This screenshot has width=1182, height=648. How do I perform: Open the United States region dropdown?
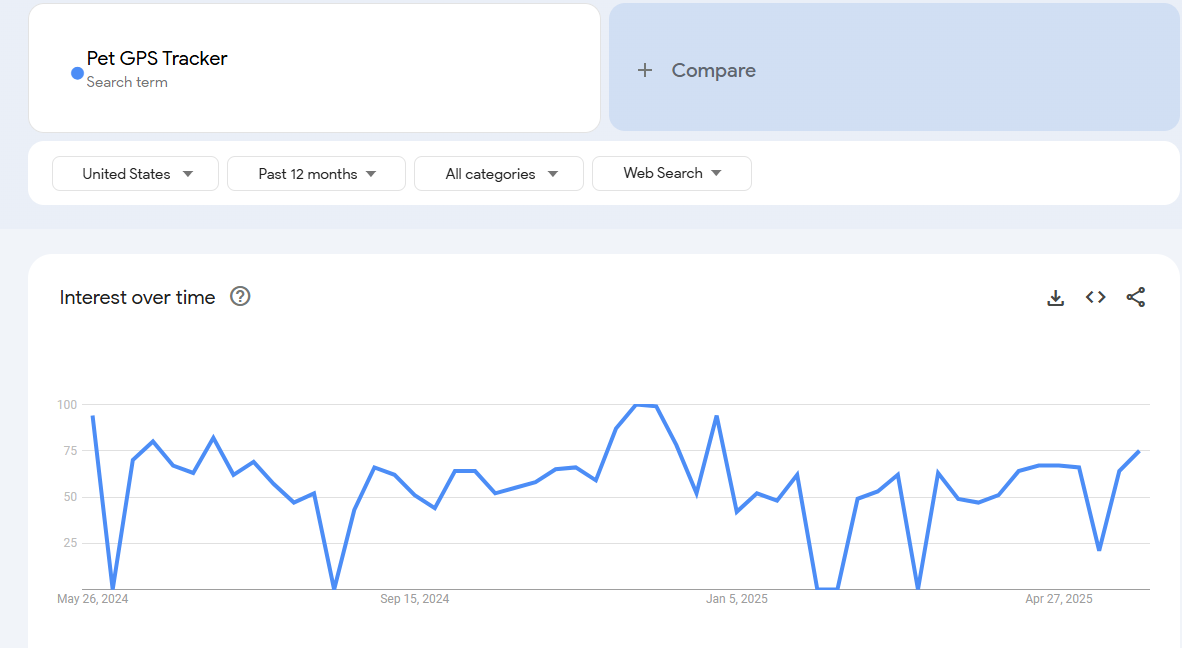click(x=135, y=174)
